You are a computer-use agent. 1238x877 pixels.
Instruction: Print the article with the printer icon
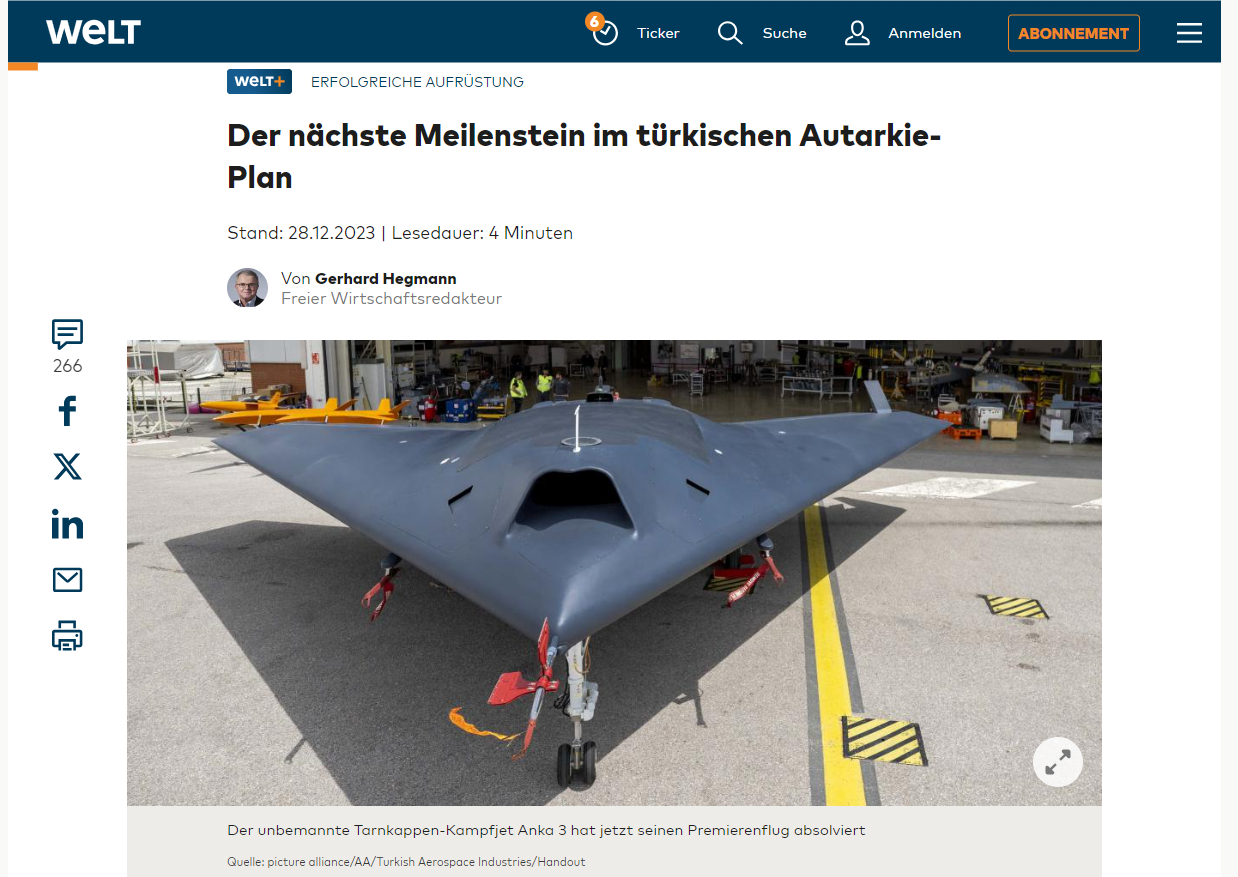[x=67, y=636]
